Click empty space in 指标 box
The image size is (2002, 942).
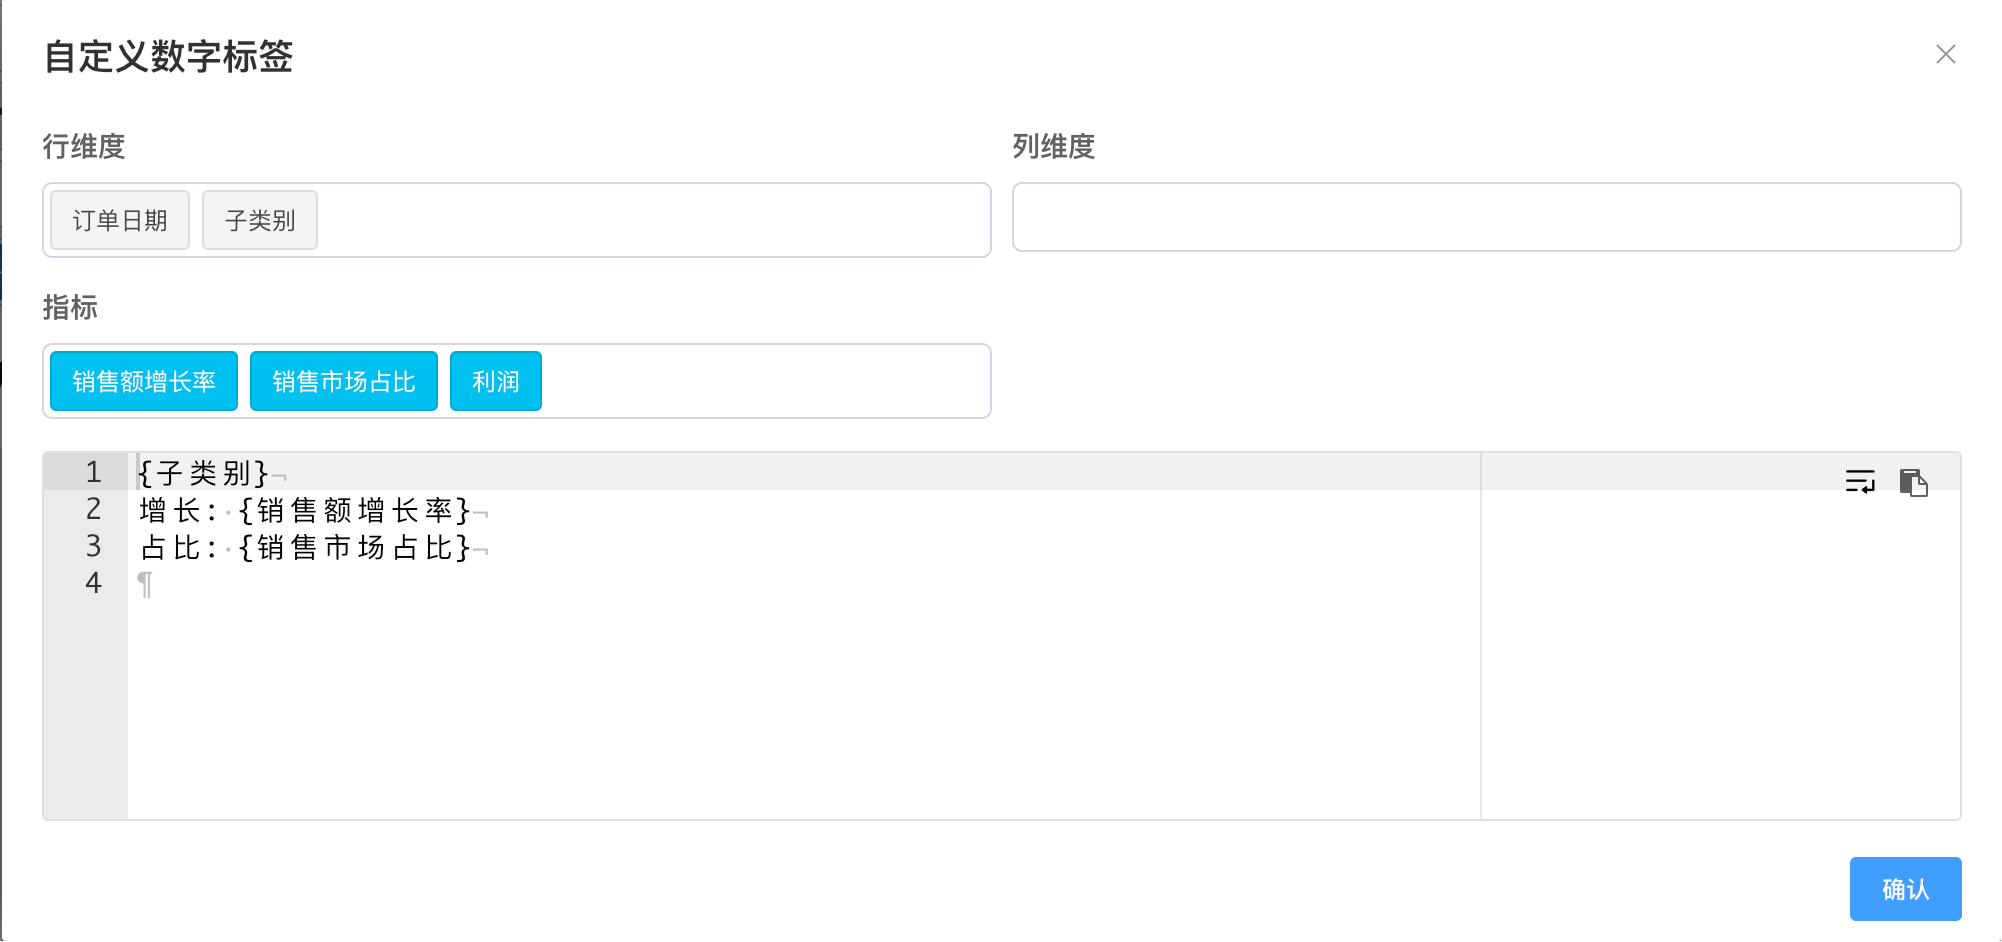click(765, 381)
